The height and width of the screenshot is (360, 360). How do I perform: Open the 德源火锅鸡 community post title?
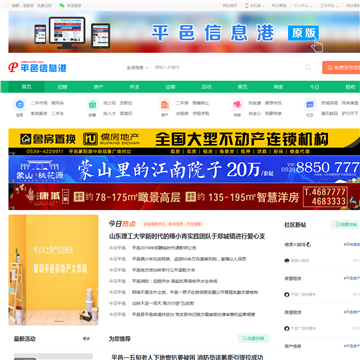[297, 244]
